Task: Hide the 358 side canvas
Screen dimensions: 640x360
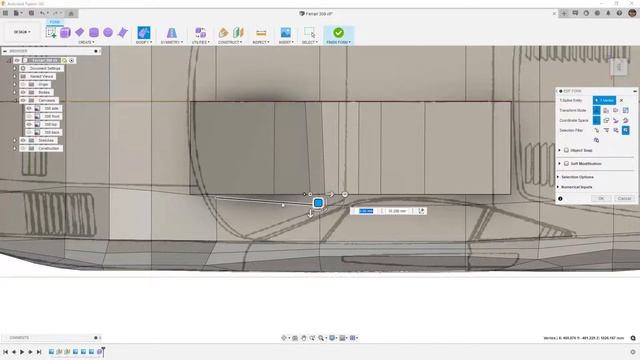Action: click(x=29, y=109)
